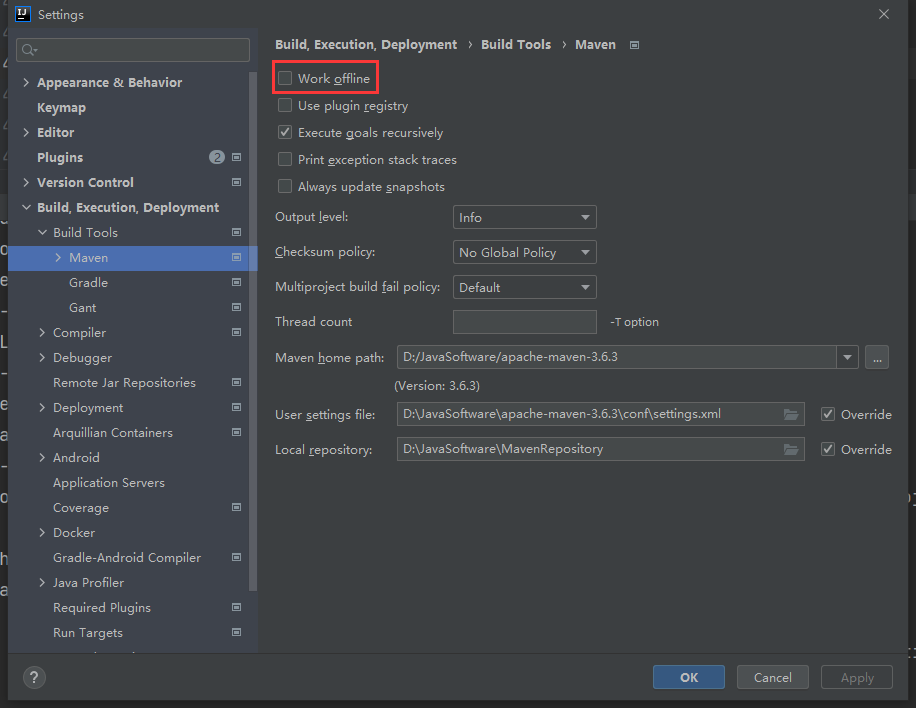Expand the Docker node
Viewport: 916px width, 708px height.
pyautogui.click(x=42, y=532)
